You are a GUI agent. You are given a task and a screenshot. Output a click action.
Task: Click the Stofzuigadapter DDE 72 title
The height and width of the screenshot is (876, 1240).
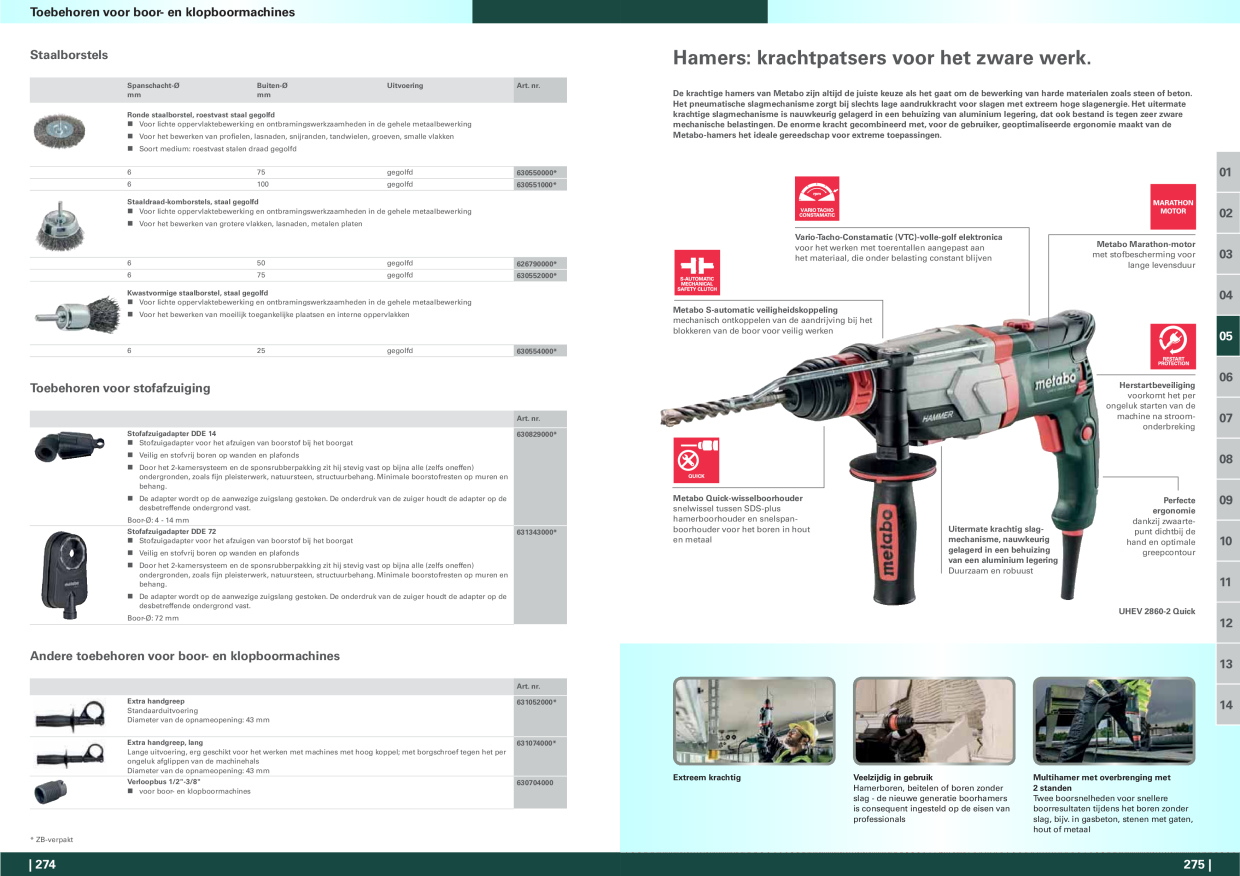click(171, 532)
